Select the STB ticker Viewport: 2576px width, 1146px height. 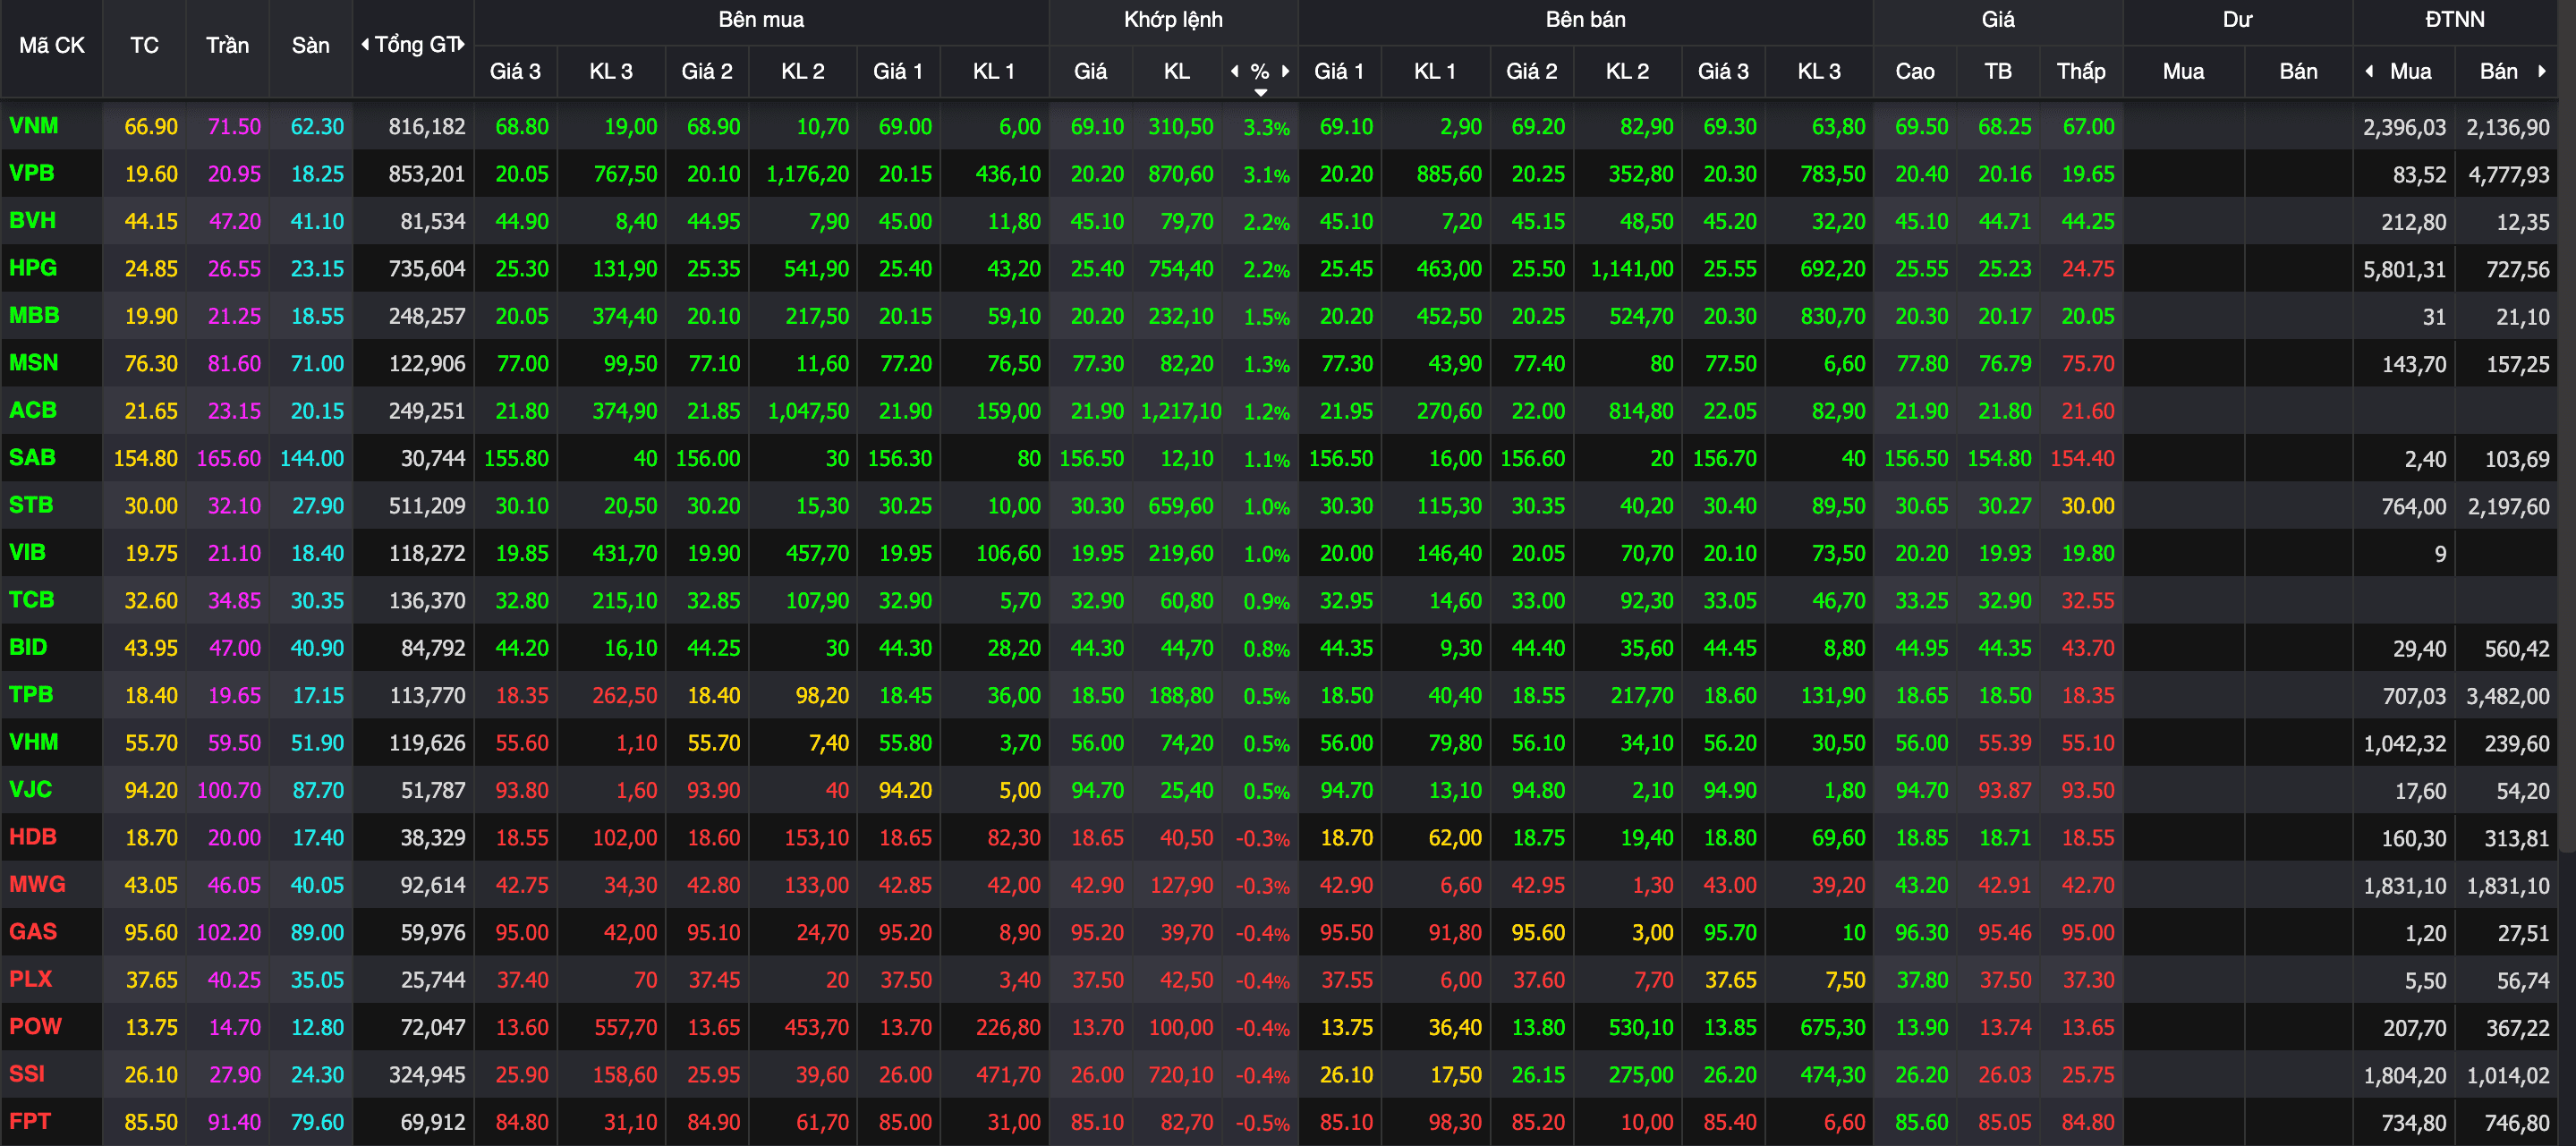point(31,505)
